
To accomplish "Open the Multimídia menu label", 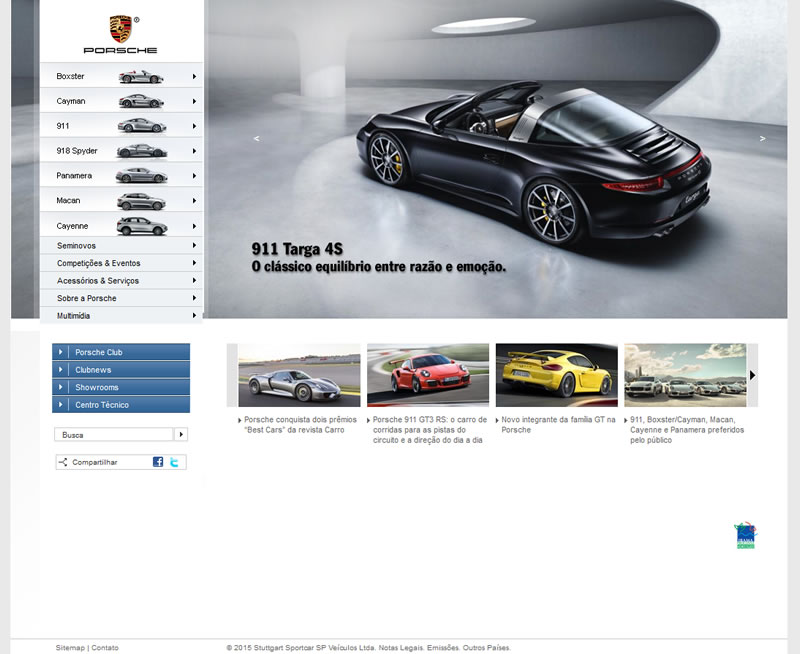I will pyautogui.click(x=73, y=316).
